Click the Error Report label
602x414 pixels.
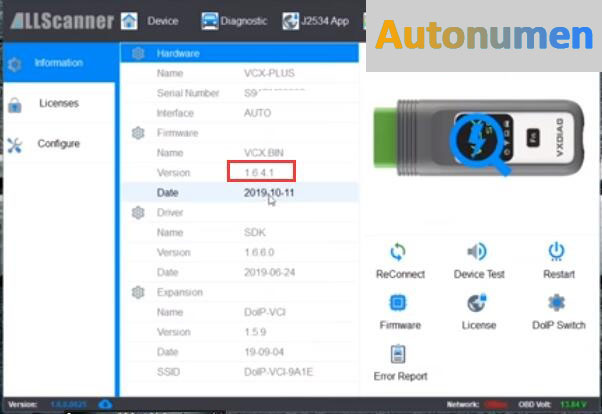tap(400, 376)
